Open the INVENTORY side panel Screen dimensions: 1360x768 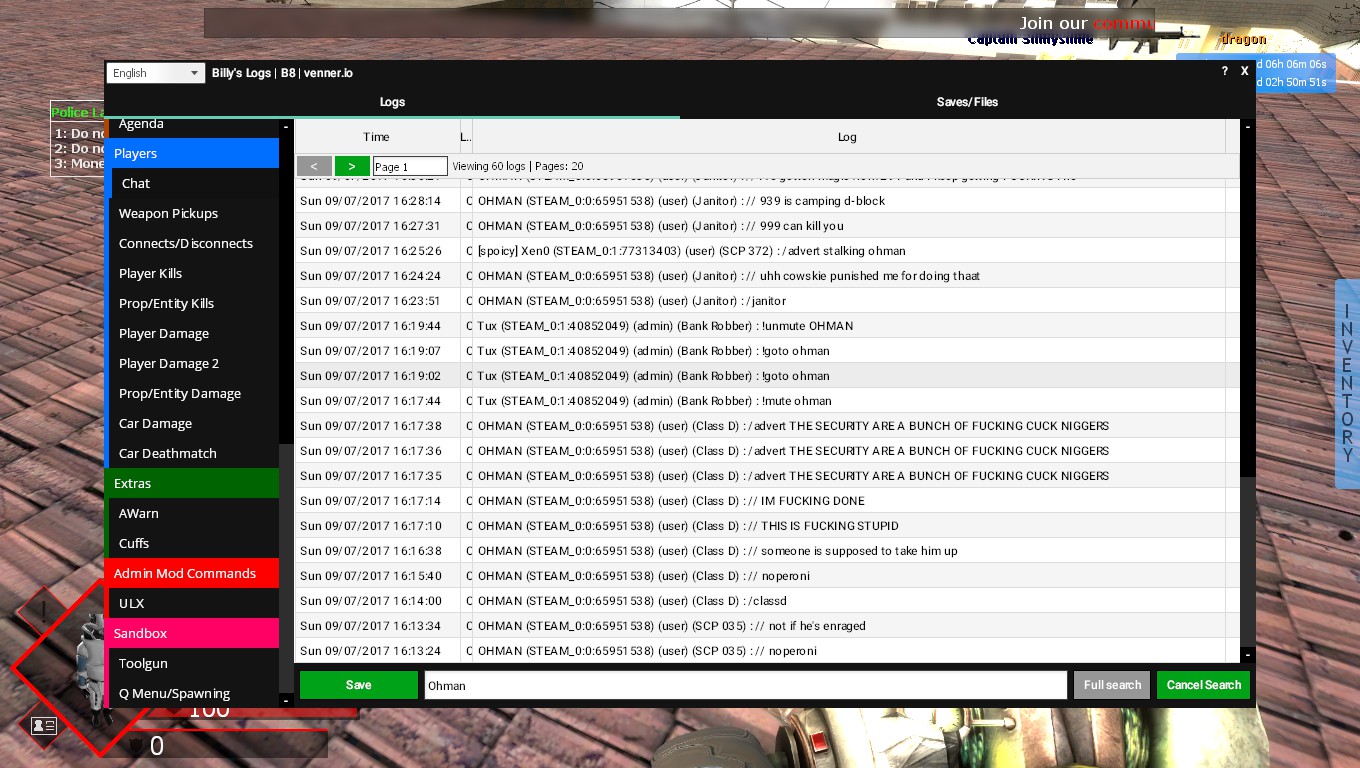point(1347,383)
